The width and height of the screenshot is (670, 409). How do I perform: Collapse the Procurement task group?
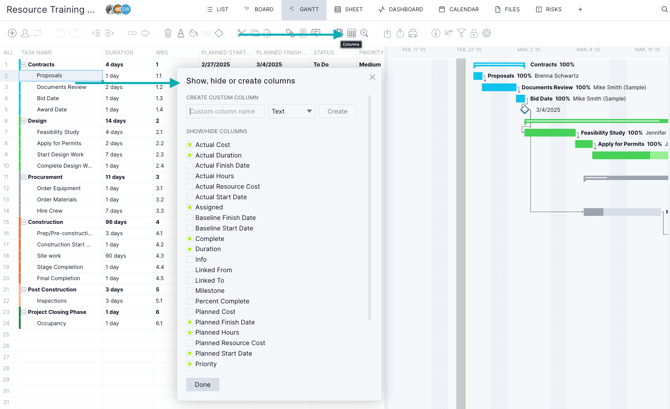(24, 177)
